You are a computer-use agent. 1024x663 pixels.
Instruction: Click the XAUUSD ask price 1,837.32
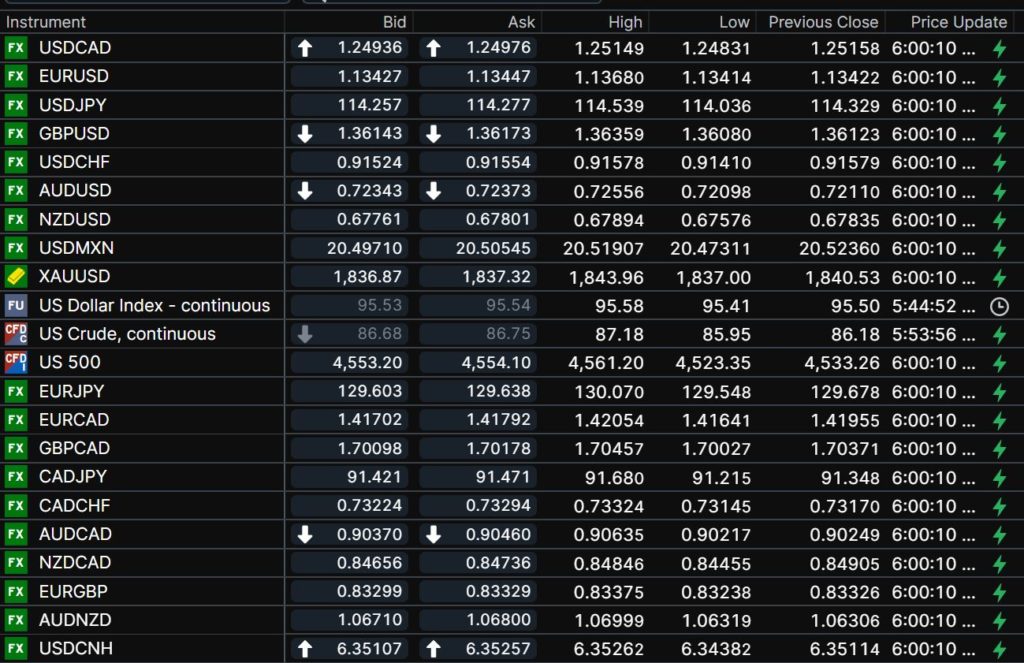pyautogui.click(x=496, y=277)
